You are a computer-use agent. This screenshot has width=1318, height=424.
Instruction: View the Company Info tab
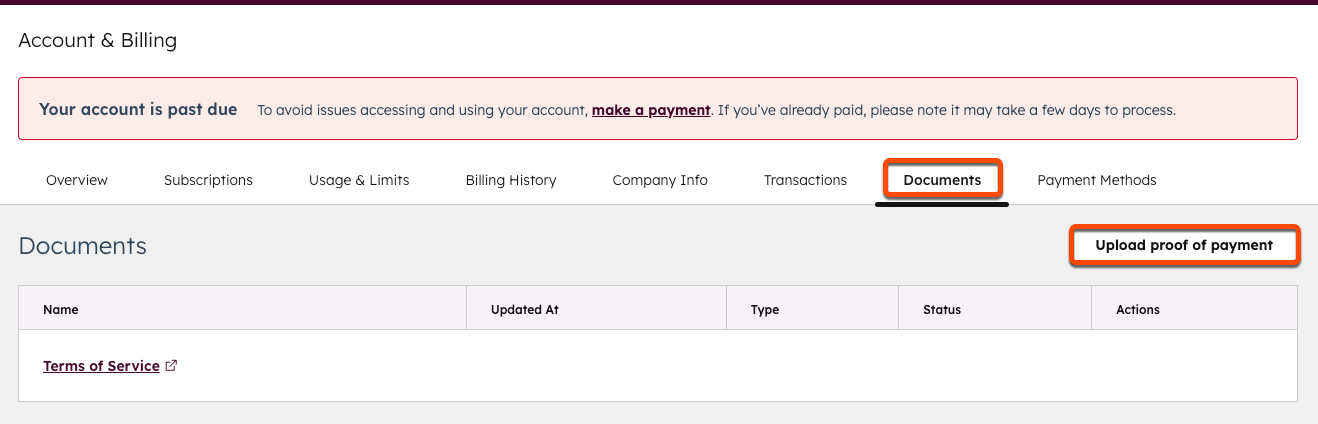click(x=660, y=180)
